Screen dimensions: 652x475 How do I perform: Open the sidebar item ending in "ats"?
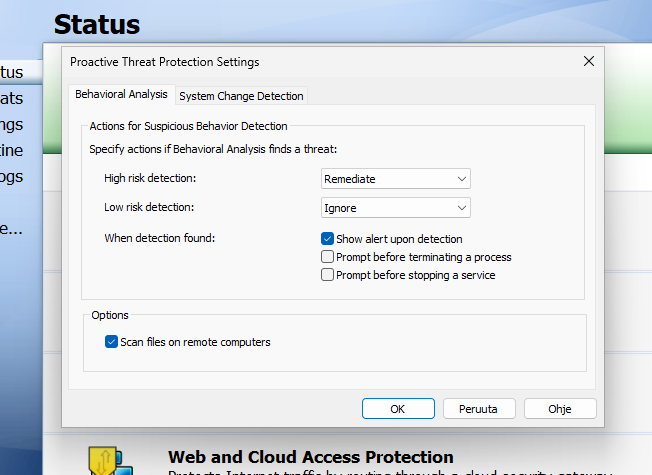click(x=14, y=98)
